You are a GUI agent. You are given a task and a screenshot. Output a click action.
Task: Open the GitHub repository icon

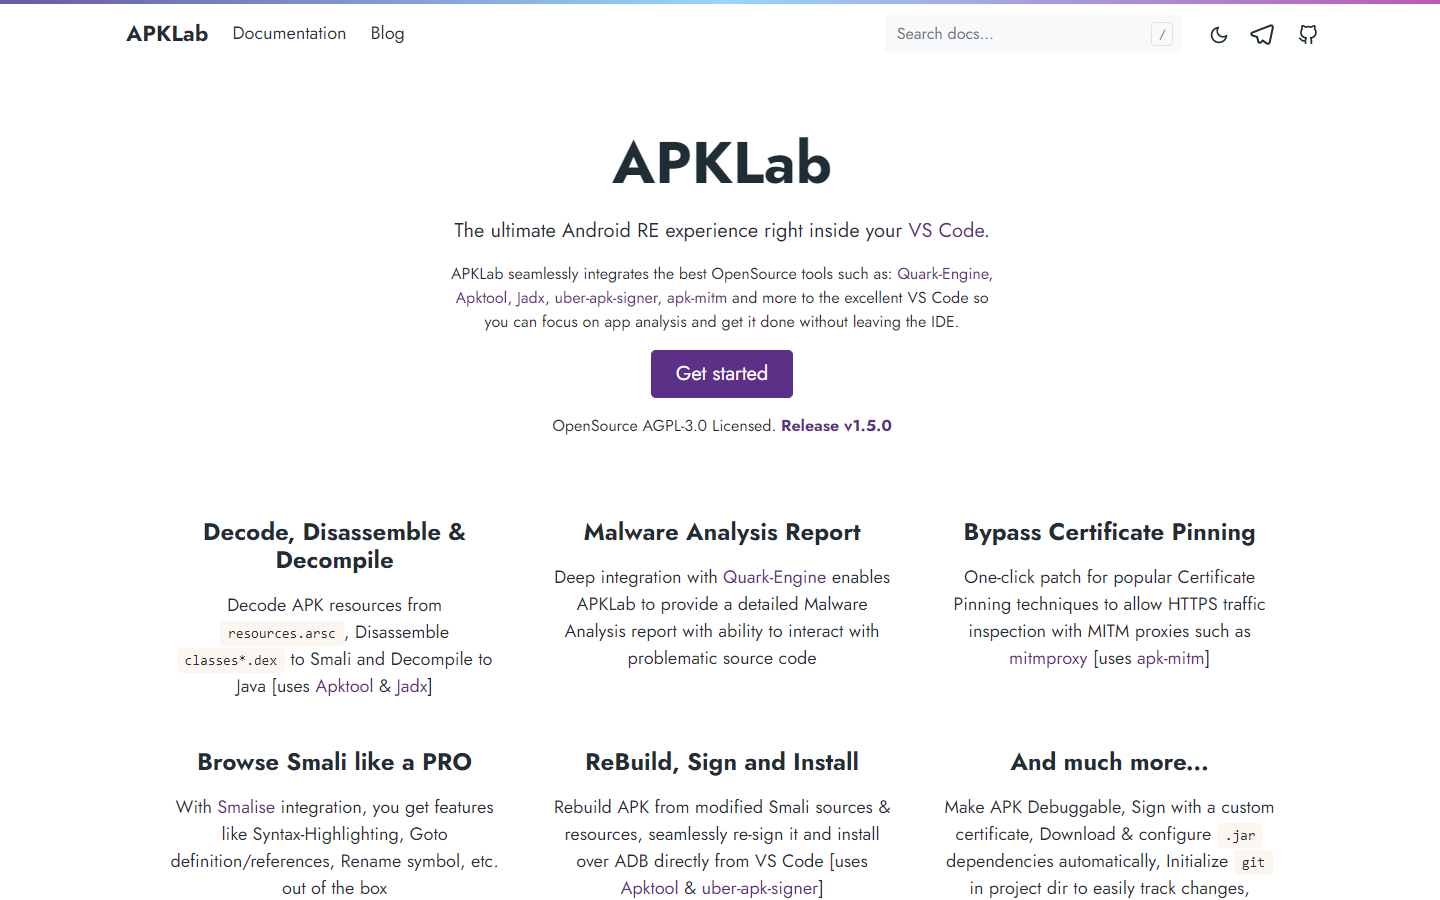(x=1307, y=35)
